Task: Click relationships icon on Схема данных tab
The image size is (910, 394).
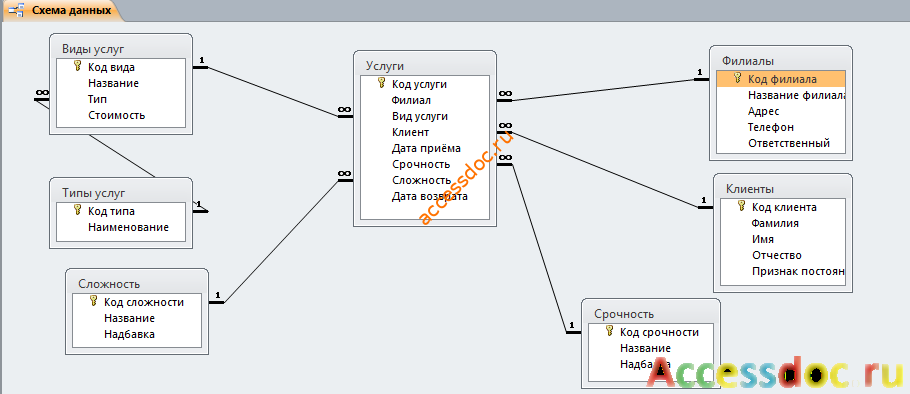Action: click(x=17, y=10)
